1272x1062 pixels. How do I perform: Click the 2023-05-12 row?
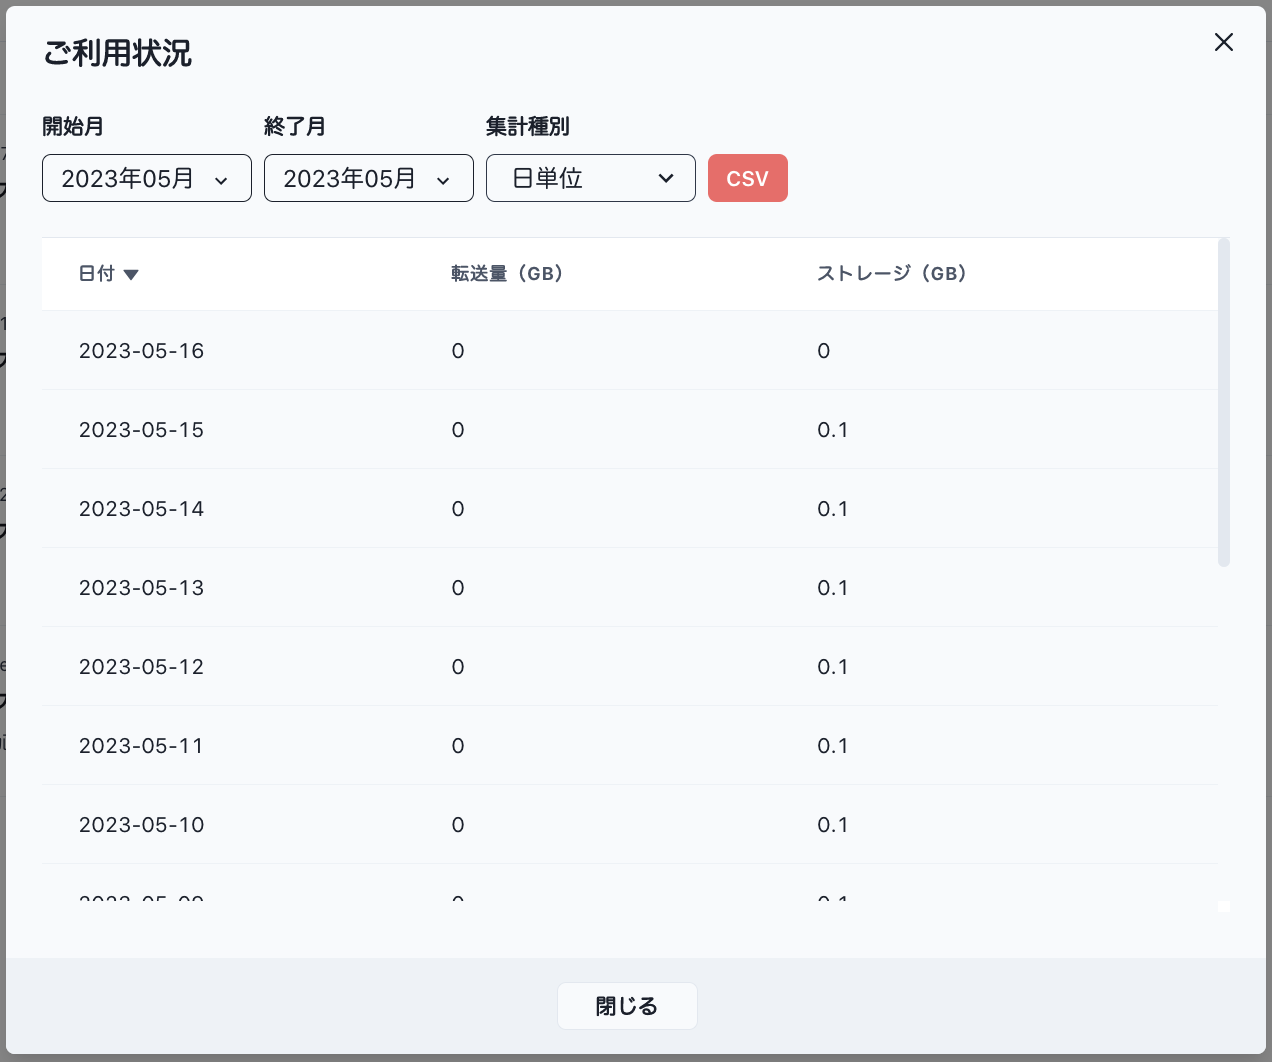coord(629,667)
